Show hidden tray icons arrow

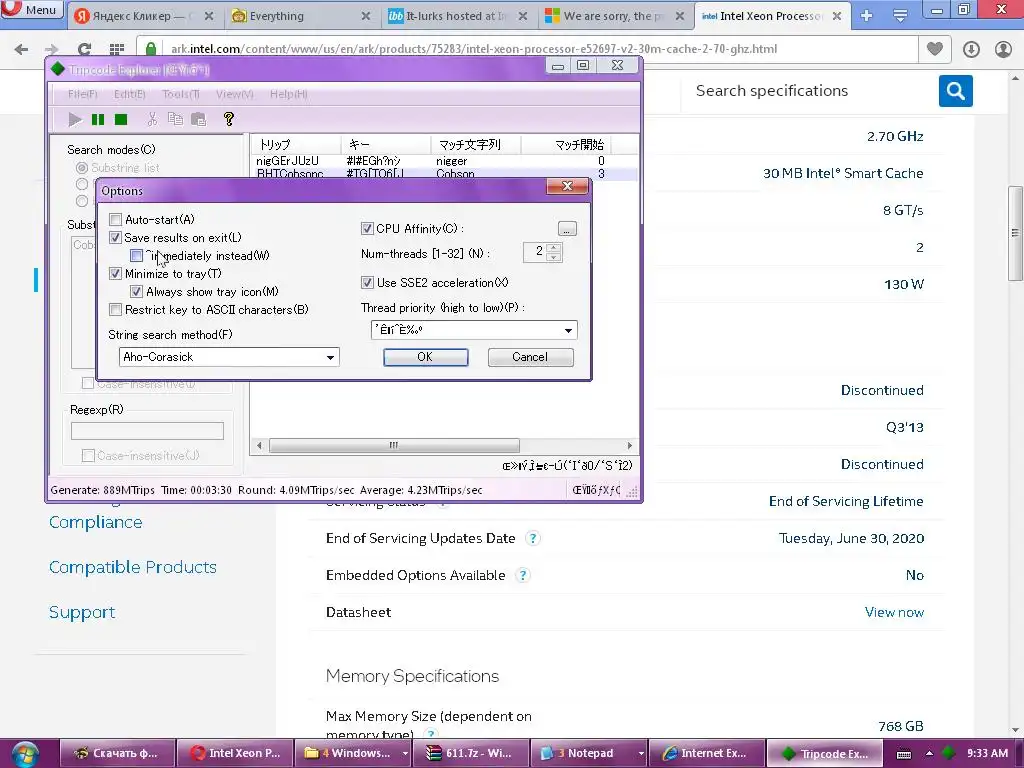929,754
